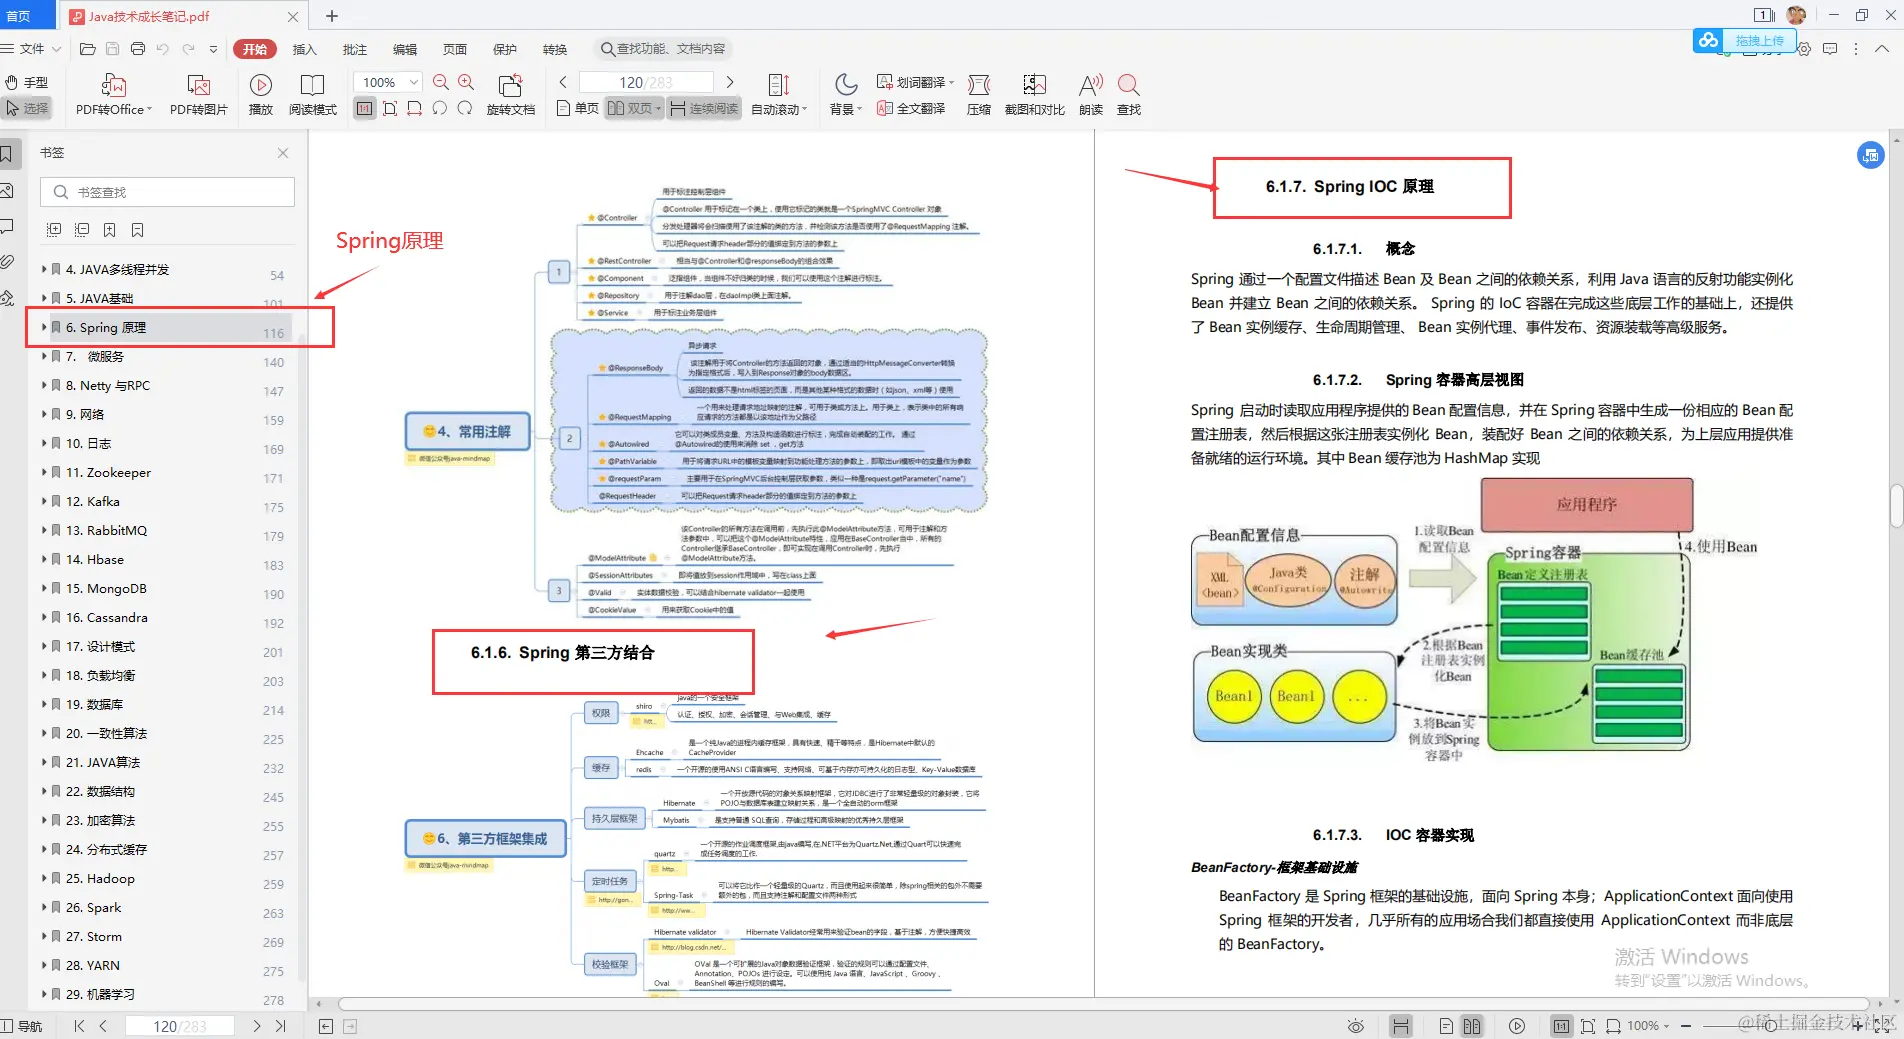Switch to the 转换 ribbon tab
Image resolution: width=1904 pixels, height=1039 pixels.
555,49
